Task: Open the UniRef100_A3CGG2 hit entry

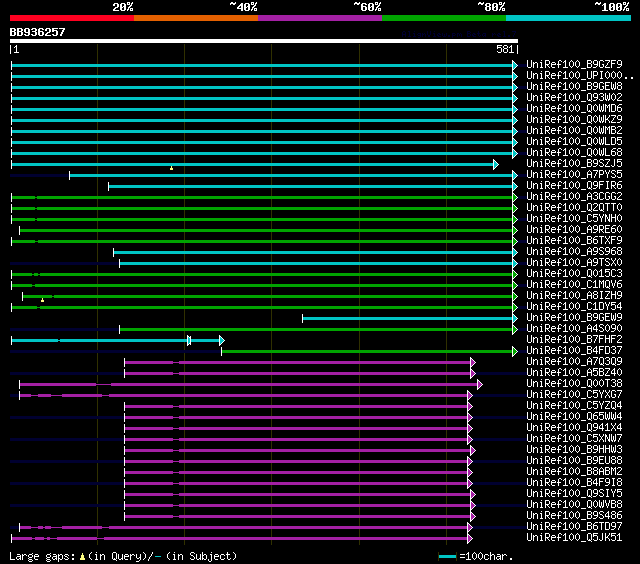Action: click(574, 197)
